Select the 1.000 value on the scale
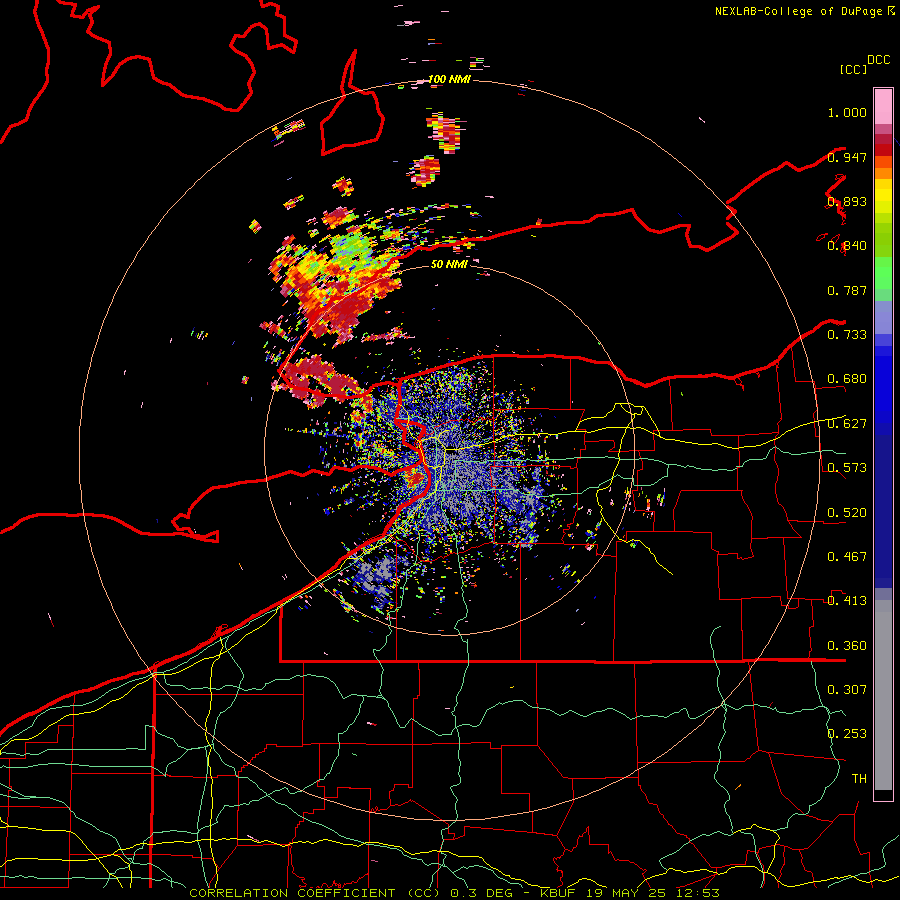Viewport: 900px width, 900px height. point(847,112)
